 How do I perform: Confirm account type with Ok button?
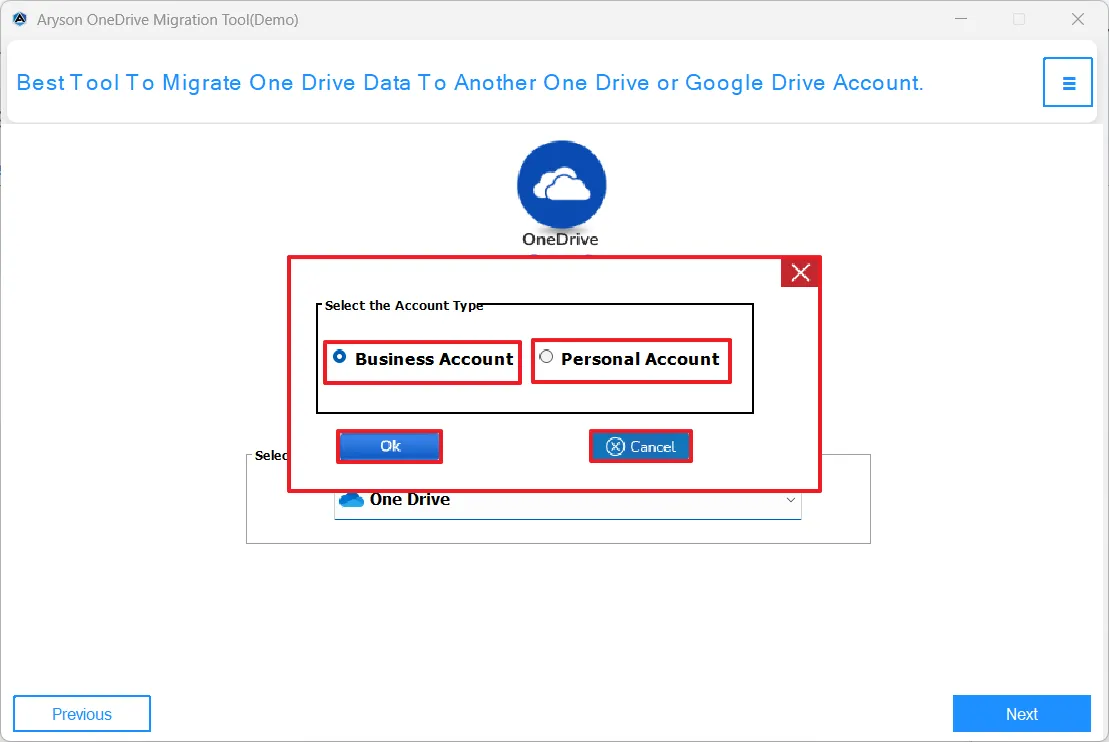pos(390,446)
